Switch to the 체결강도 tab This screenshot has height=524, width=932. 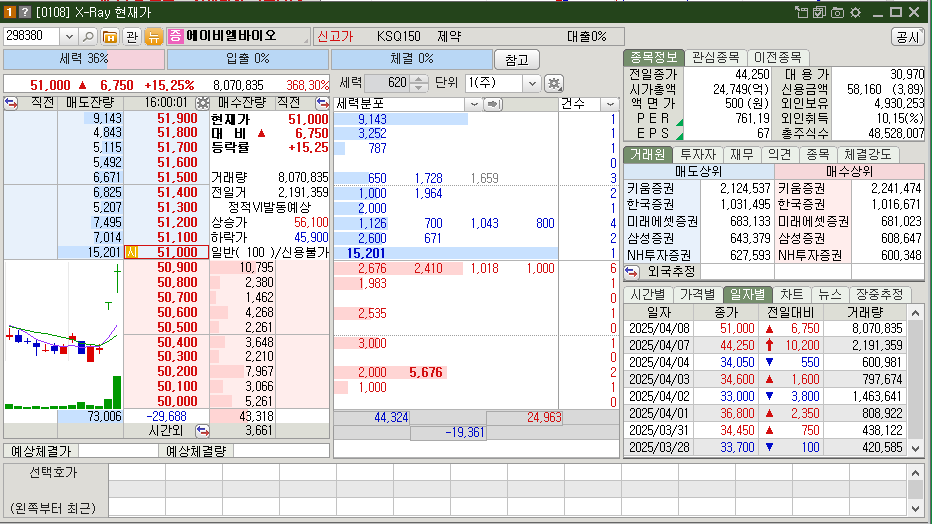click(x=868, y=154)
